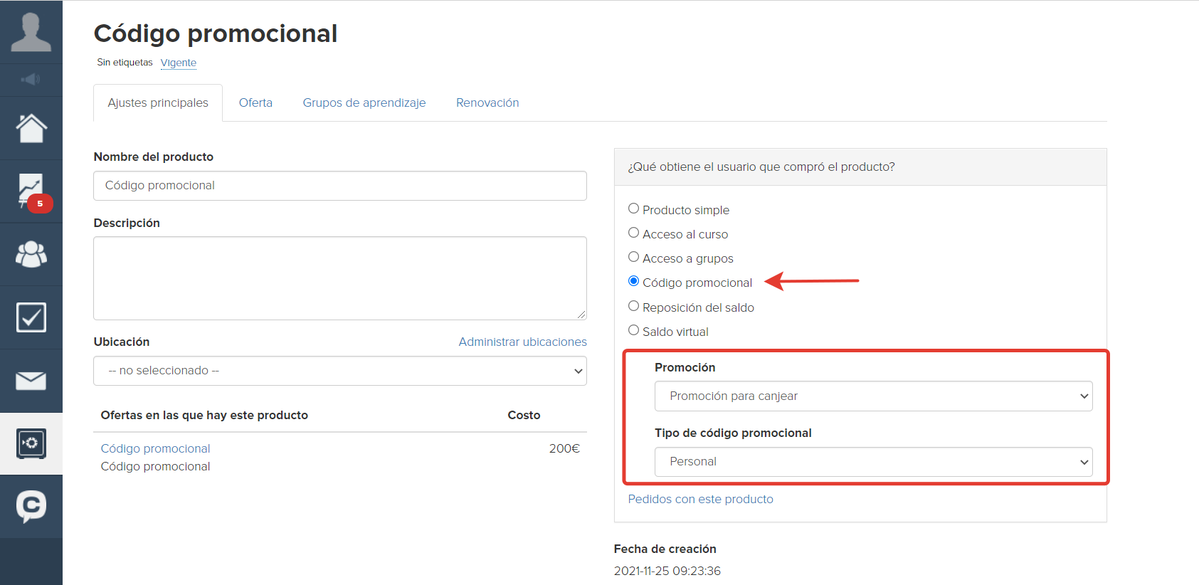This screenshot has height=585, width=1199.
Task: Expand the Promoción dropdown
Action: click(x=873, y=396)
